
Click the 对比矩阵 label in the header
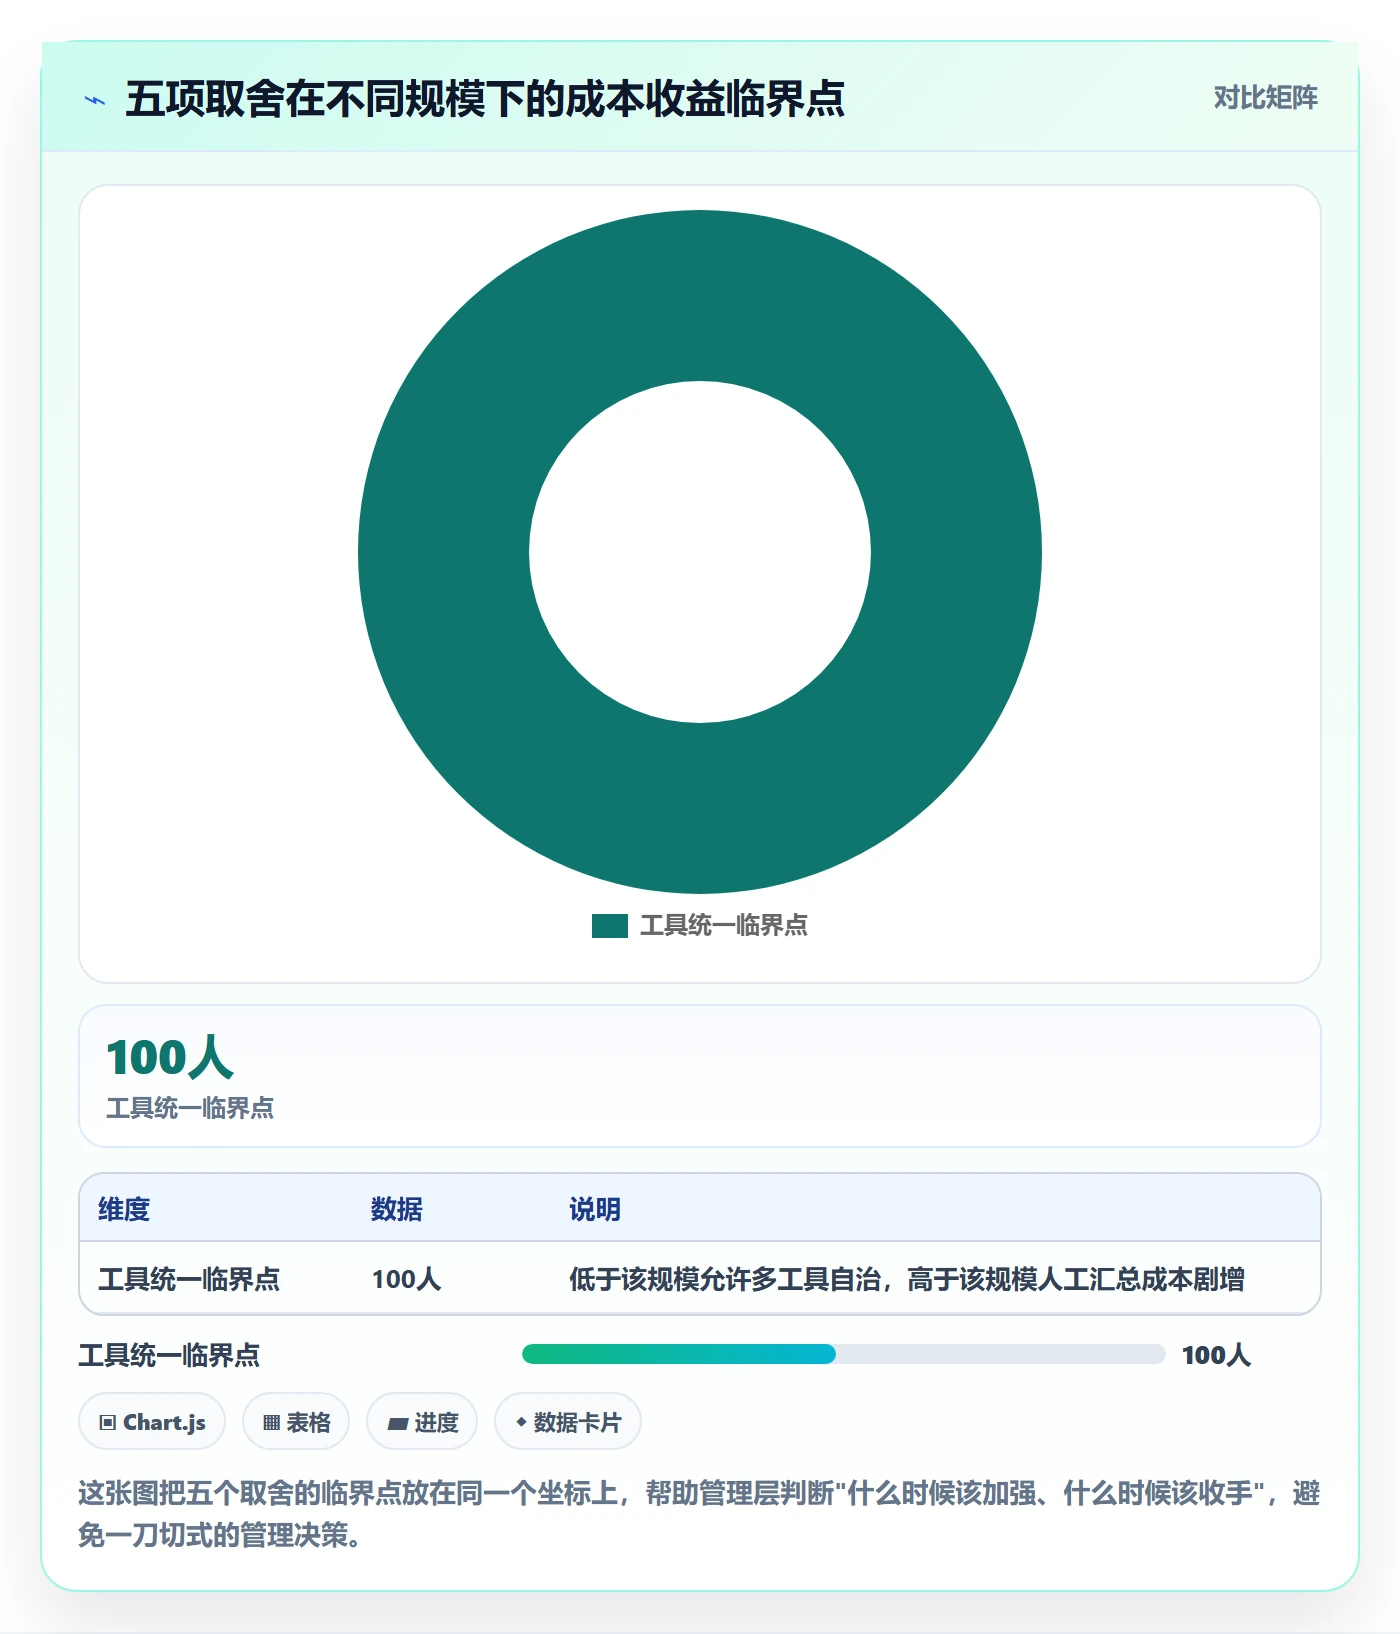coord(1265,98)
